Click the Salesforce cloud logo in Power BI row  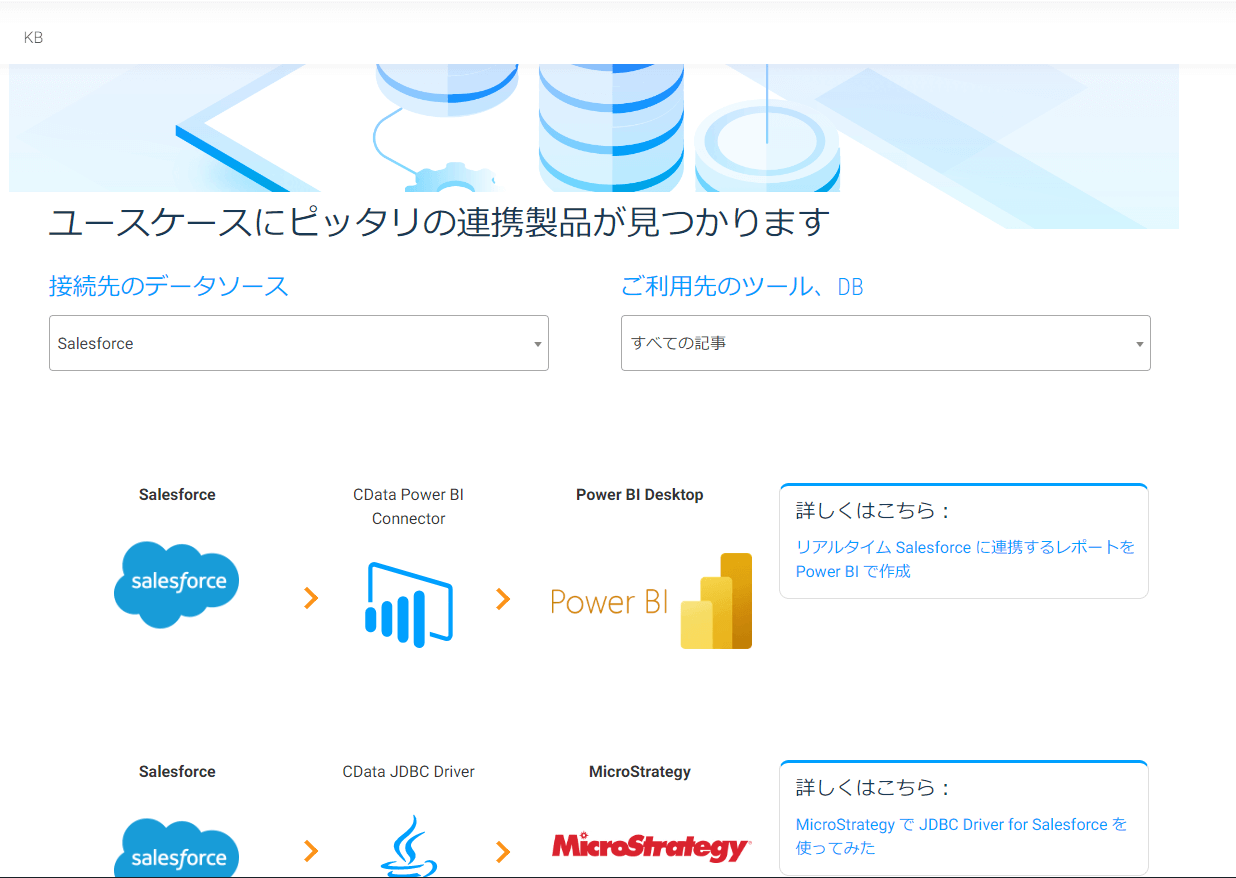point(177,585)
